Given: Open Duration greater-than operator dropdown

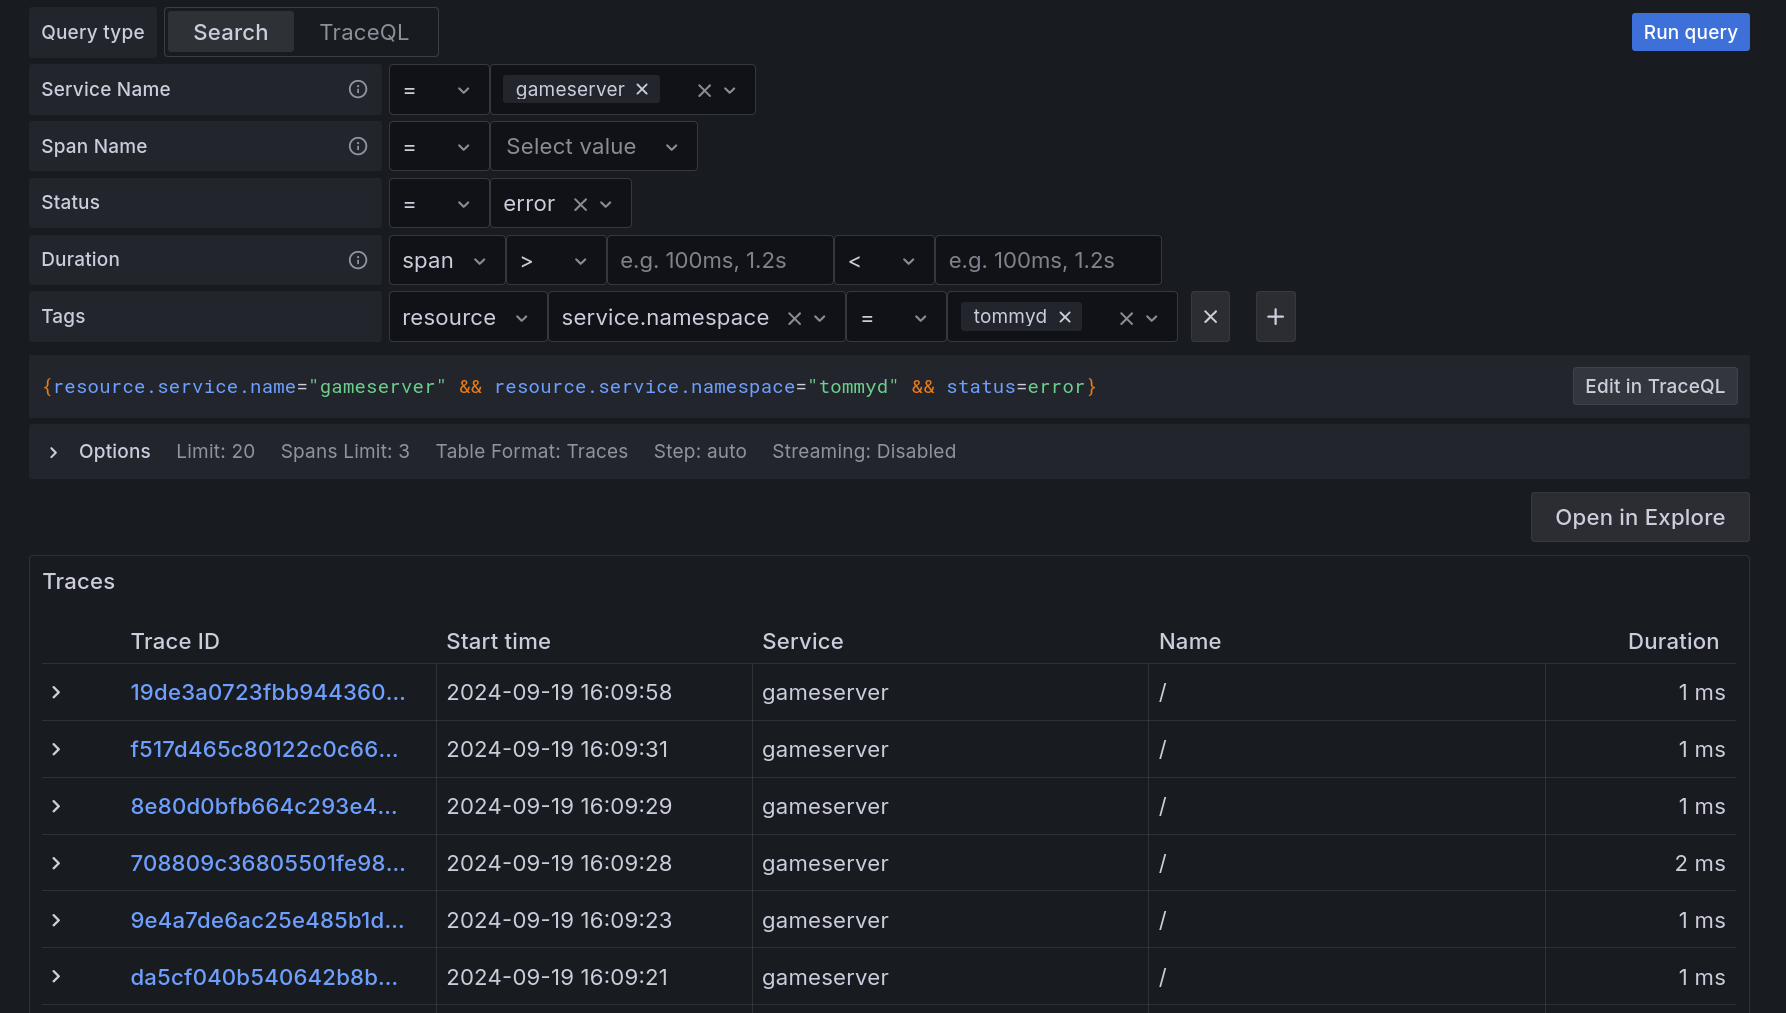Looking at the screenshot, I should click(x=556, y=261).
